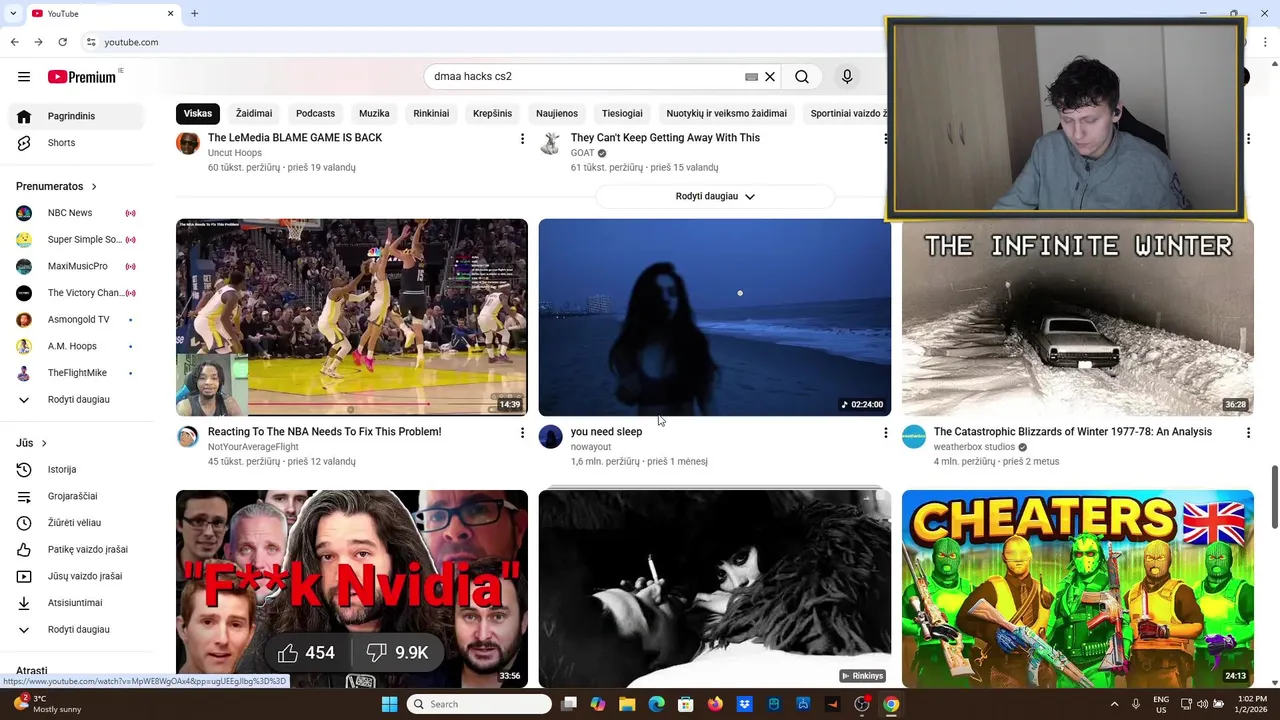Open Patikę vaizdo įrašai liked videos
This screenshot has height=720, width=1280.
click(x=76, y=550)
